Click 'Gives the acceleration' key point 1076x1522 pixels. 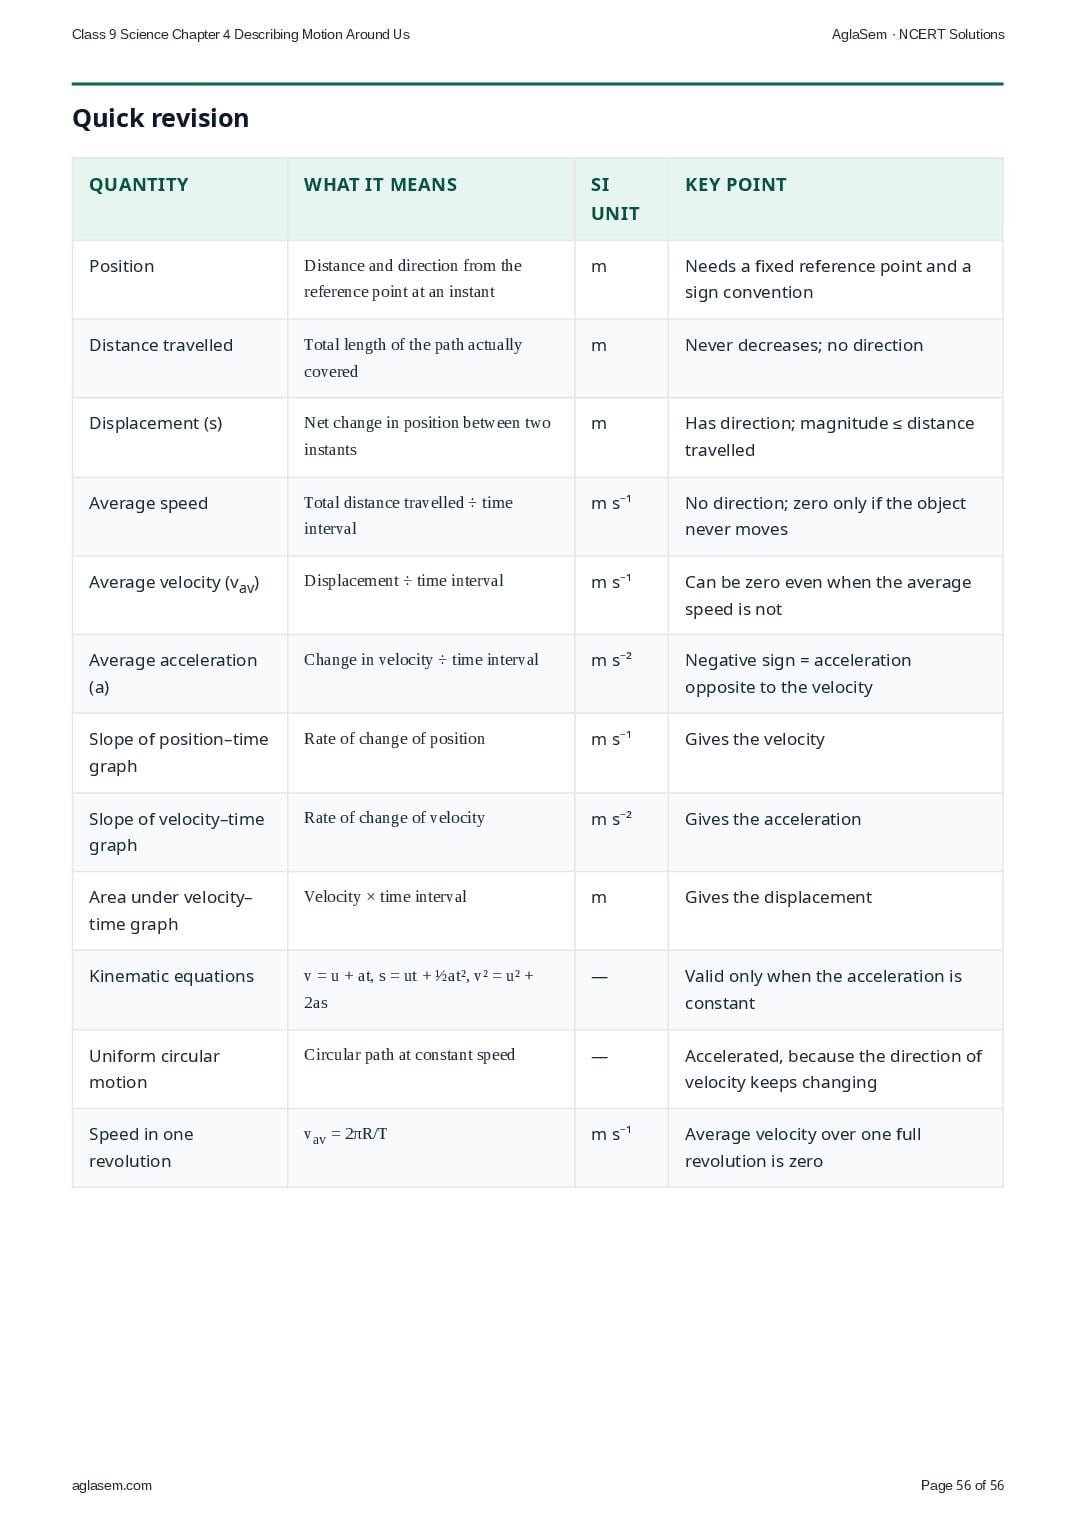point(773,819)
